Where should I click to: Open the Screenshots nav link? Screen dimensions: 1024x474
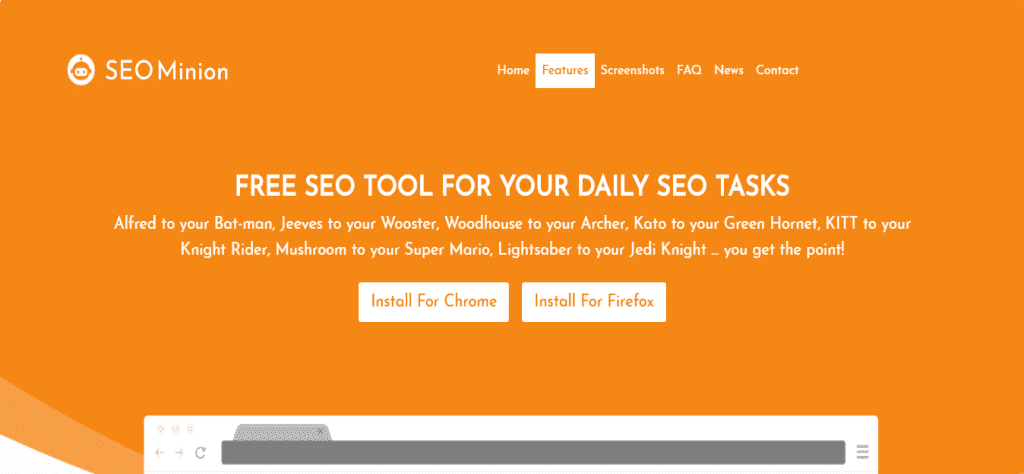(x=632, y=71)
